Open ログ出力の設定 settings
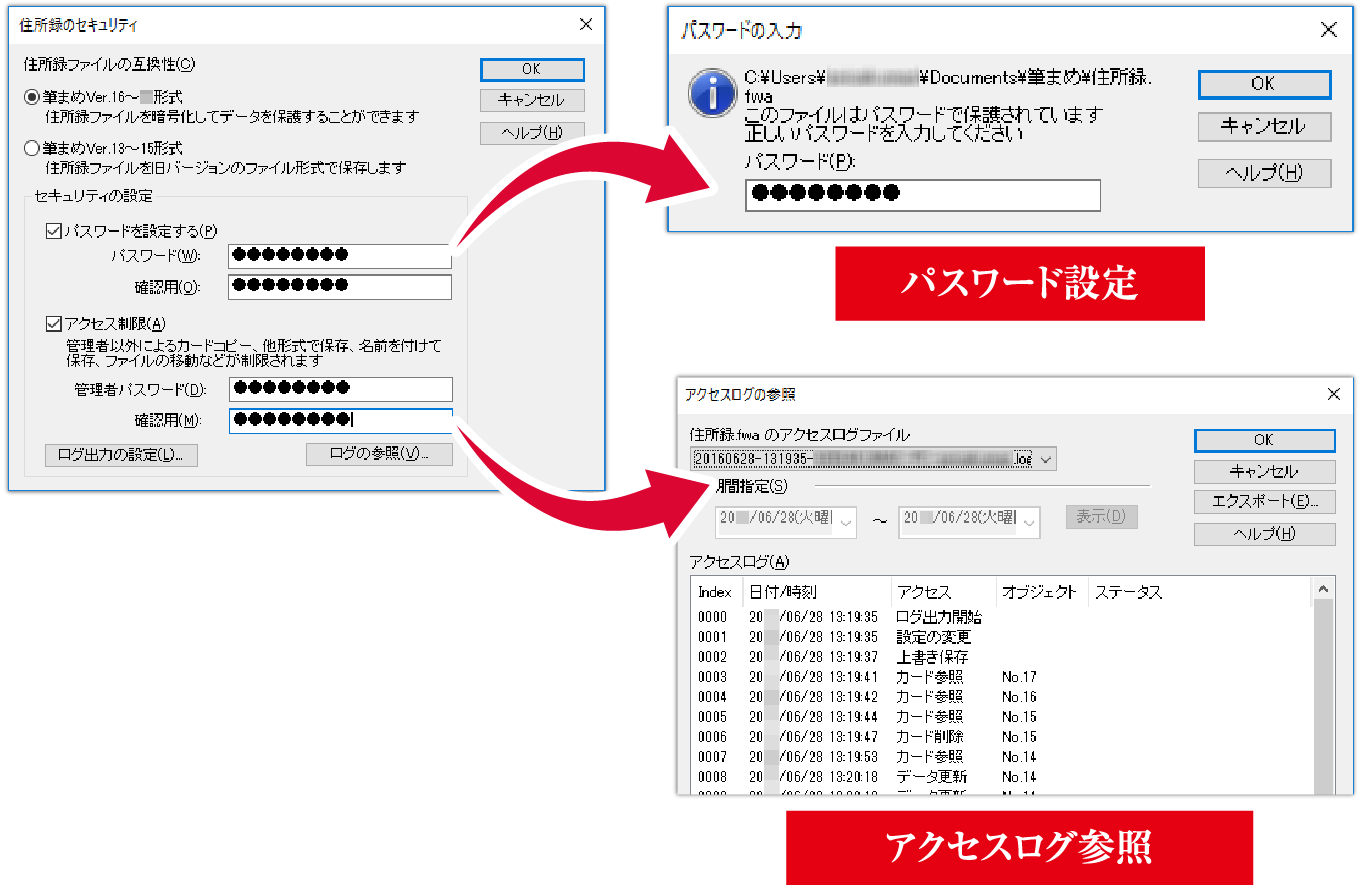This screenshot has height=885, width=1361. coord(120,455)
